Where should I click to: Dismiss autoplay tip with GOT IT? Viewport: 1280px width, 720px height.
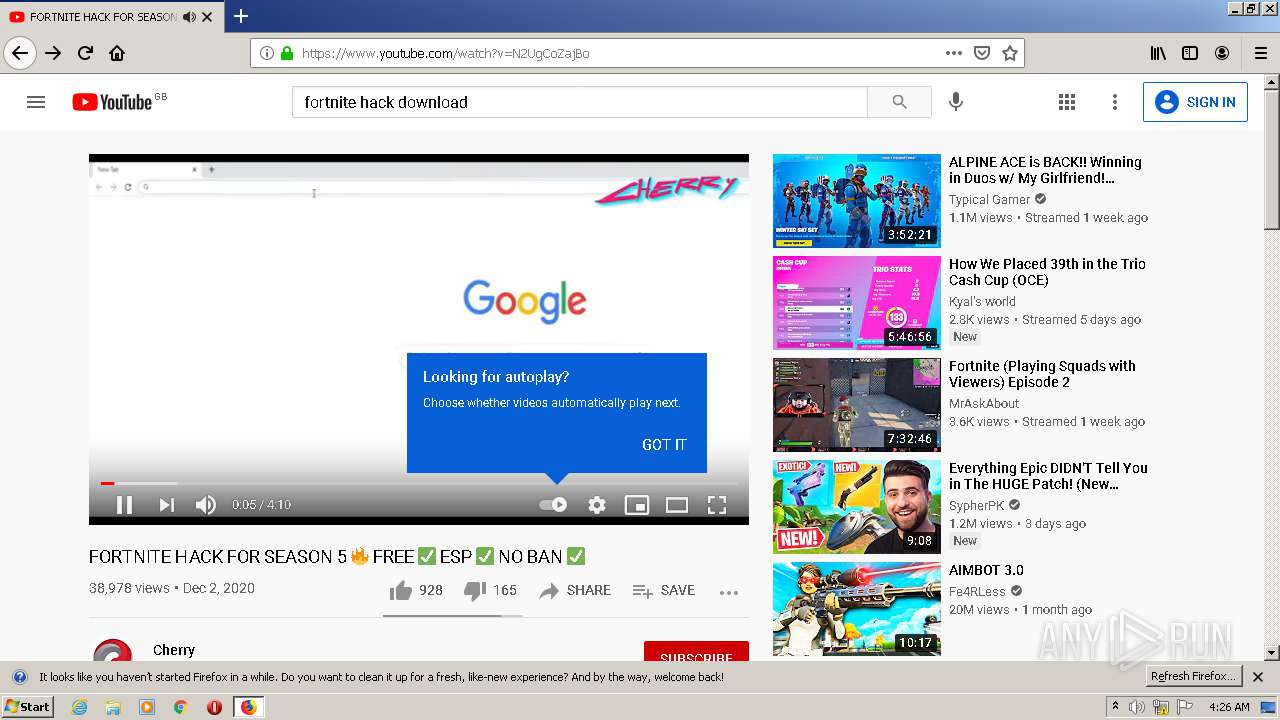(664, 445)
